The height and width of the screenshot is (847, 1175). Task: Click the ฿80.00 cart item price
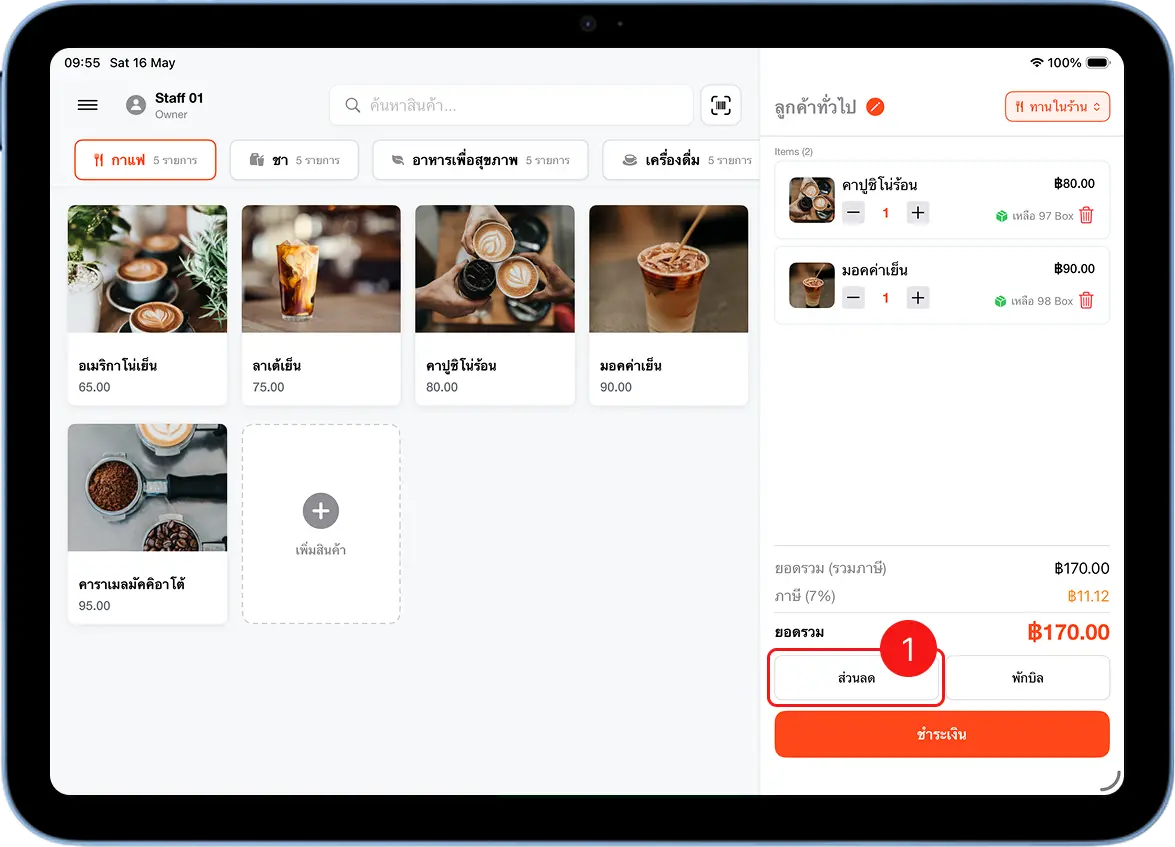coord(1074,184)
